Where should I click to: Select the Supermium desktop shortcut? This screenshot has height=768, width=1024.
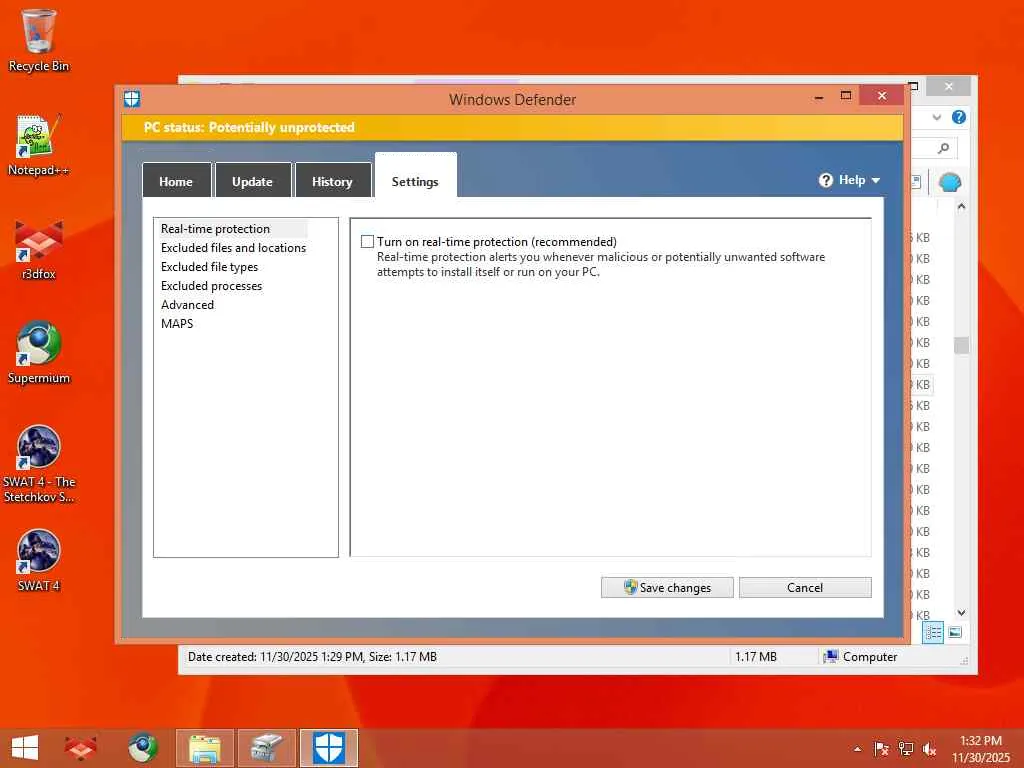point(39,353)
